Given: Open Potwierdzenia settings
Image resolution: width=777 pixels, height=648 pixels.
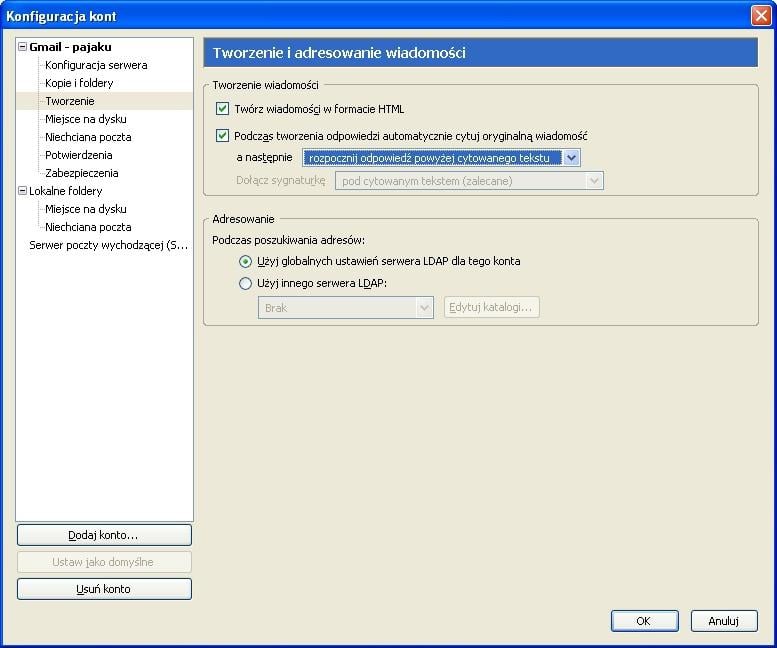Looking at the screenshot, I should click(79, 155).
